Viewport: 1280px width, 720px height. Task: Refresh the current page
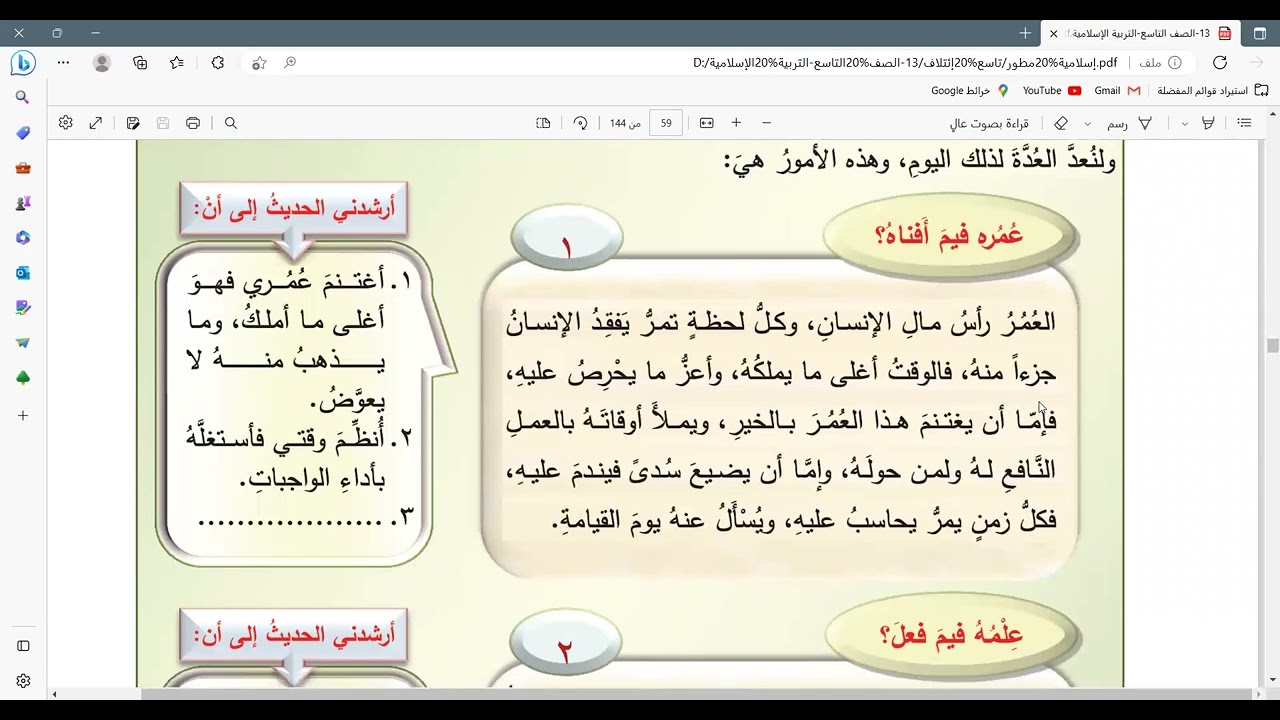[1219, 63]
